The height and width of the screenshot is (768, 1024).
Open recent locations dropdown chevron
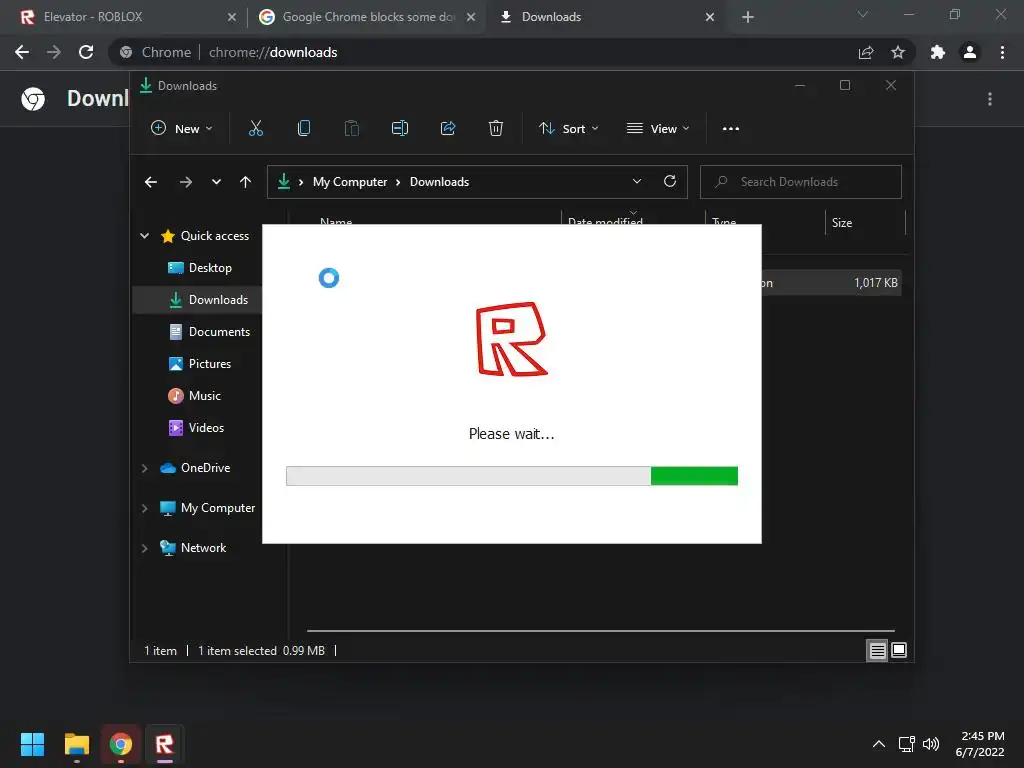tap(216, 182)
